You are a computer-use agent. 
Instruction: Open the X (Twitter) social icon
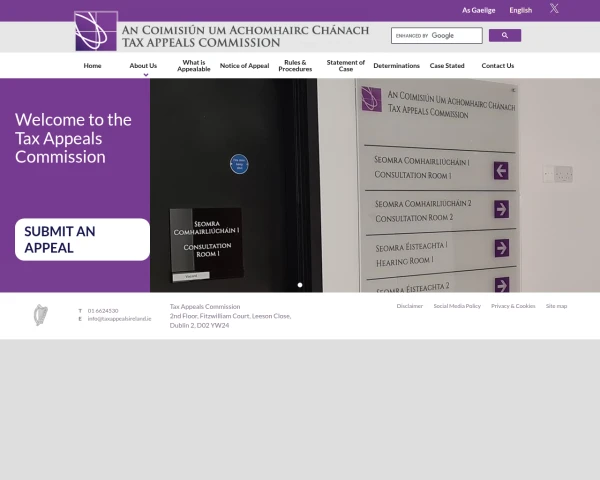pyautogui.click(x=554, y=8)
